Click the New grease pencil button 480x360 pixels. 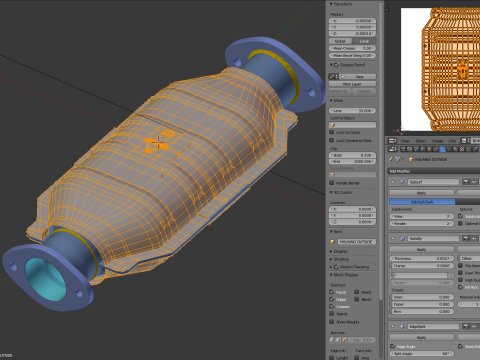(358, 77)
